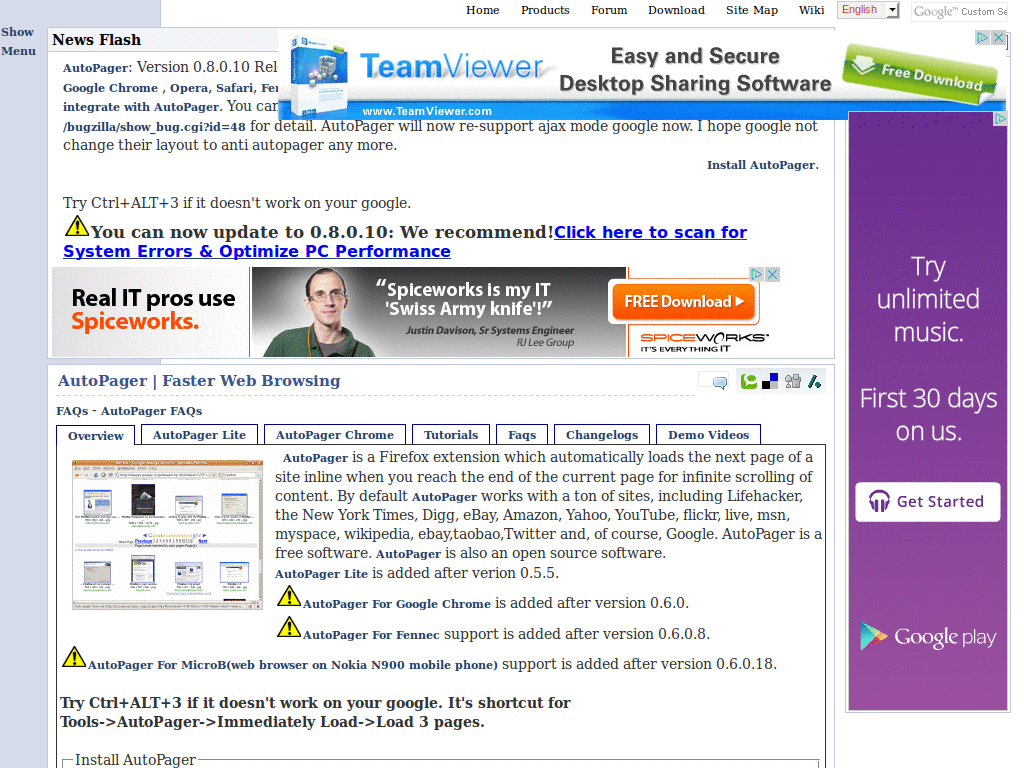Click the www.TeamViewer.com address text
The width and height of the screenshot is (1024, 768).
pyautogui.click(x=427, y=111)
